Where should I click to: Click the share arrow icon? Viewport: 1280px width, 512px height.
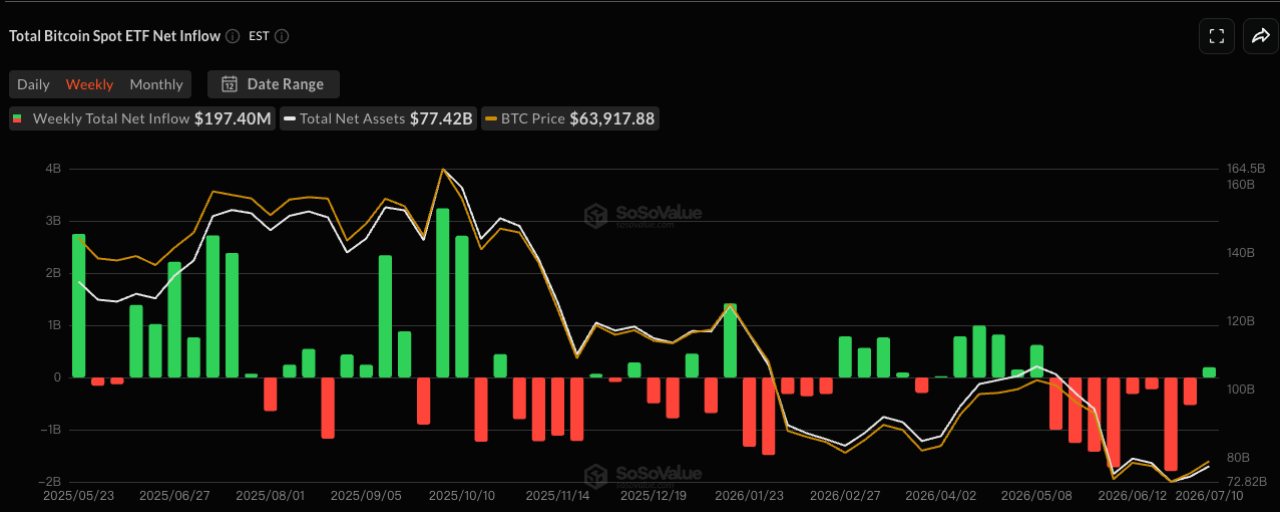pyautogui.click(x=1260, y=37)
